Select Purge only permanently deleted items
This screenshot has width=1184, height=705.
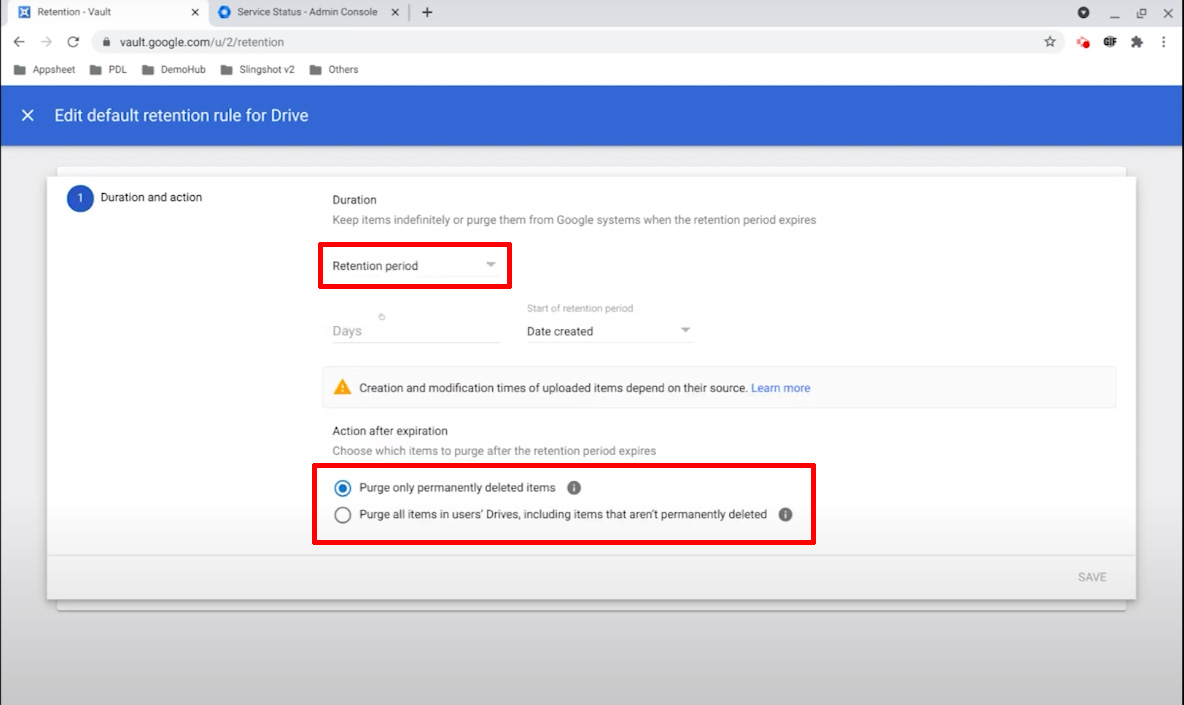[343, 488]
